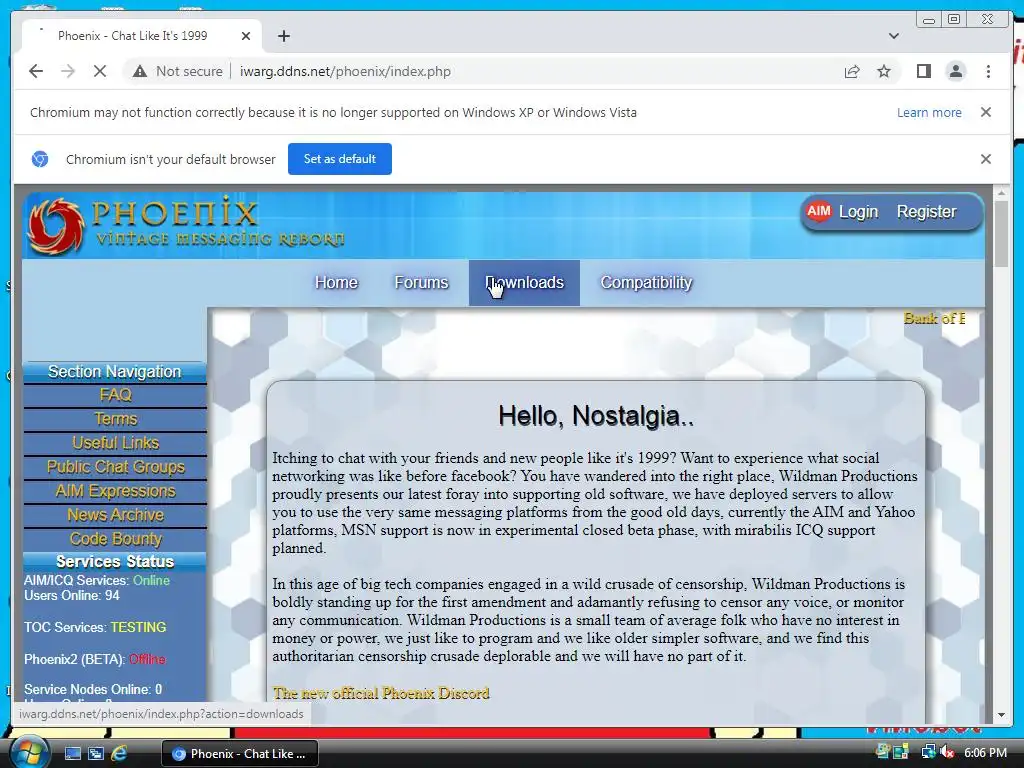Image resolution: width=1024 pixels, height=768 pixels.
Task: Close the Phoenix tab
Action: point(246,36)
